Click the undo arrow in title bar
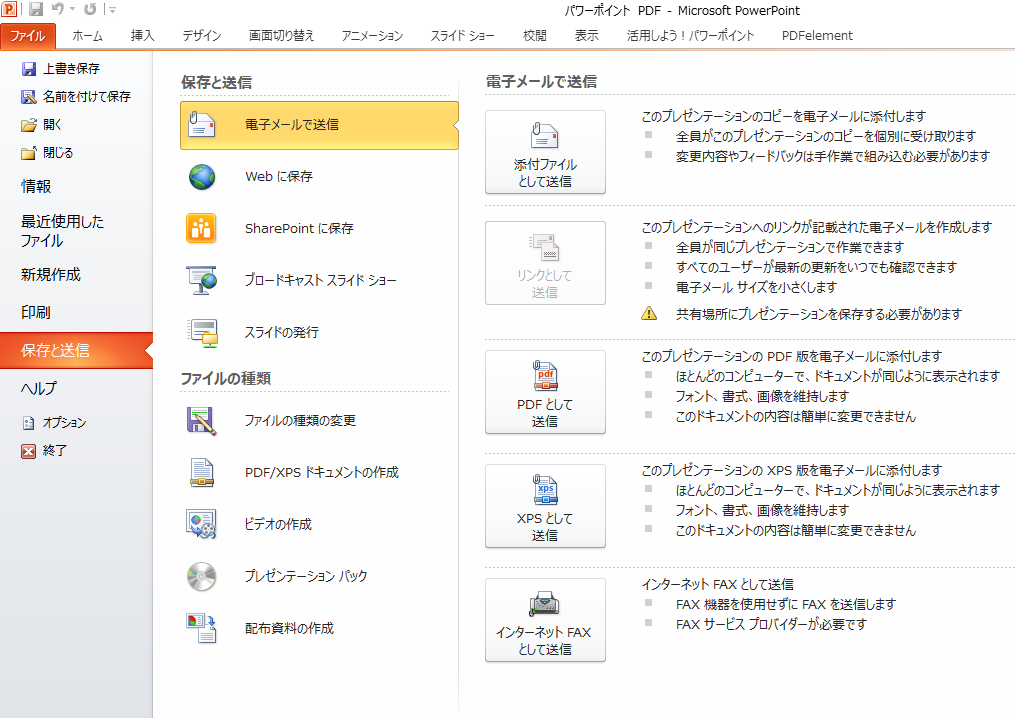The image size is (1015, 718). tap(58, 9)
